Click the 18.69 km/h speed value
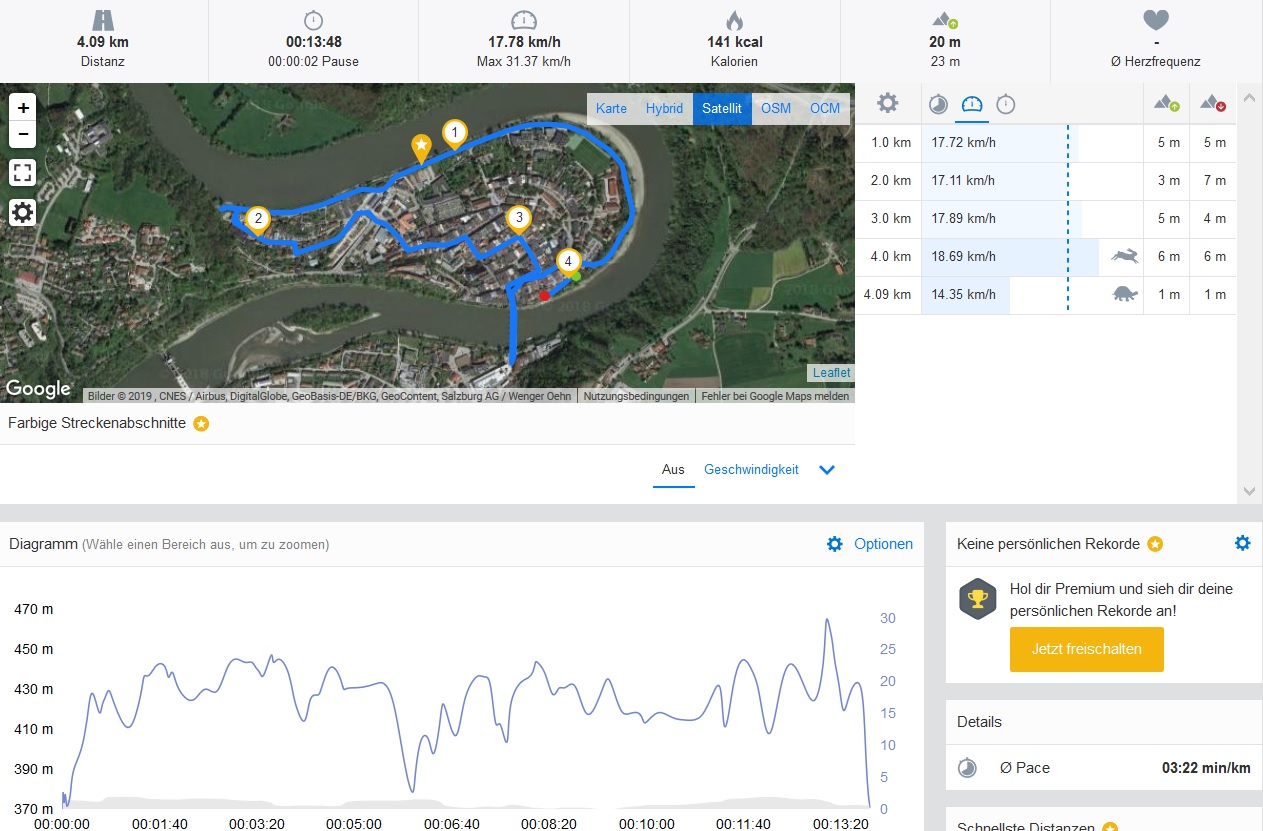Viewport: 1263px width, 831px height. (x=963, y=257)
